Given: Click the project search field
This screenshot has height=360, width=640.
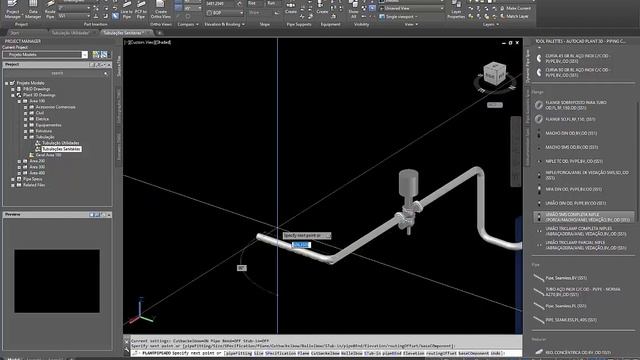Looking at the screenshot, I should tap(57, 73).
